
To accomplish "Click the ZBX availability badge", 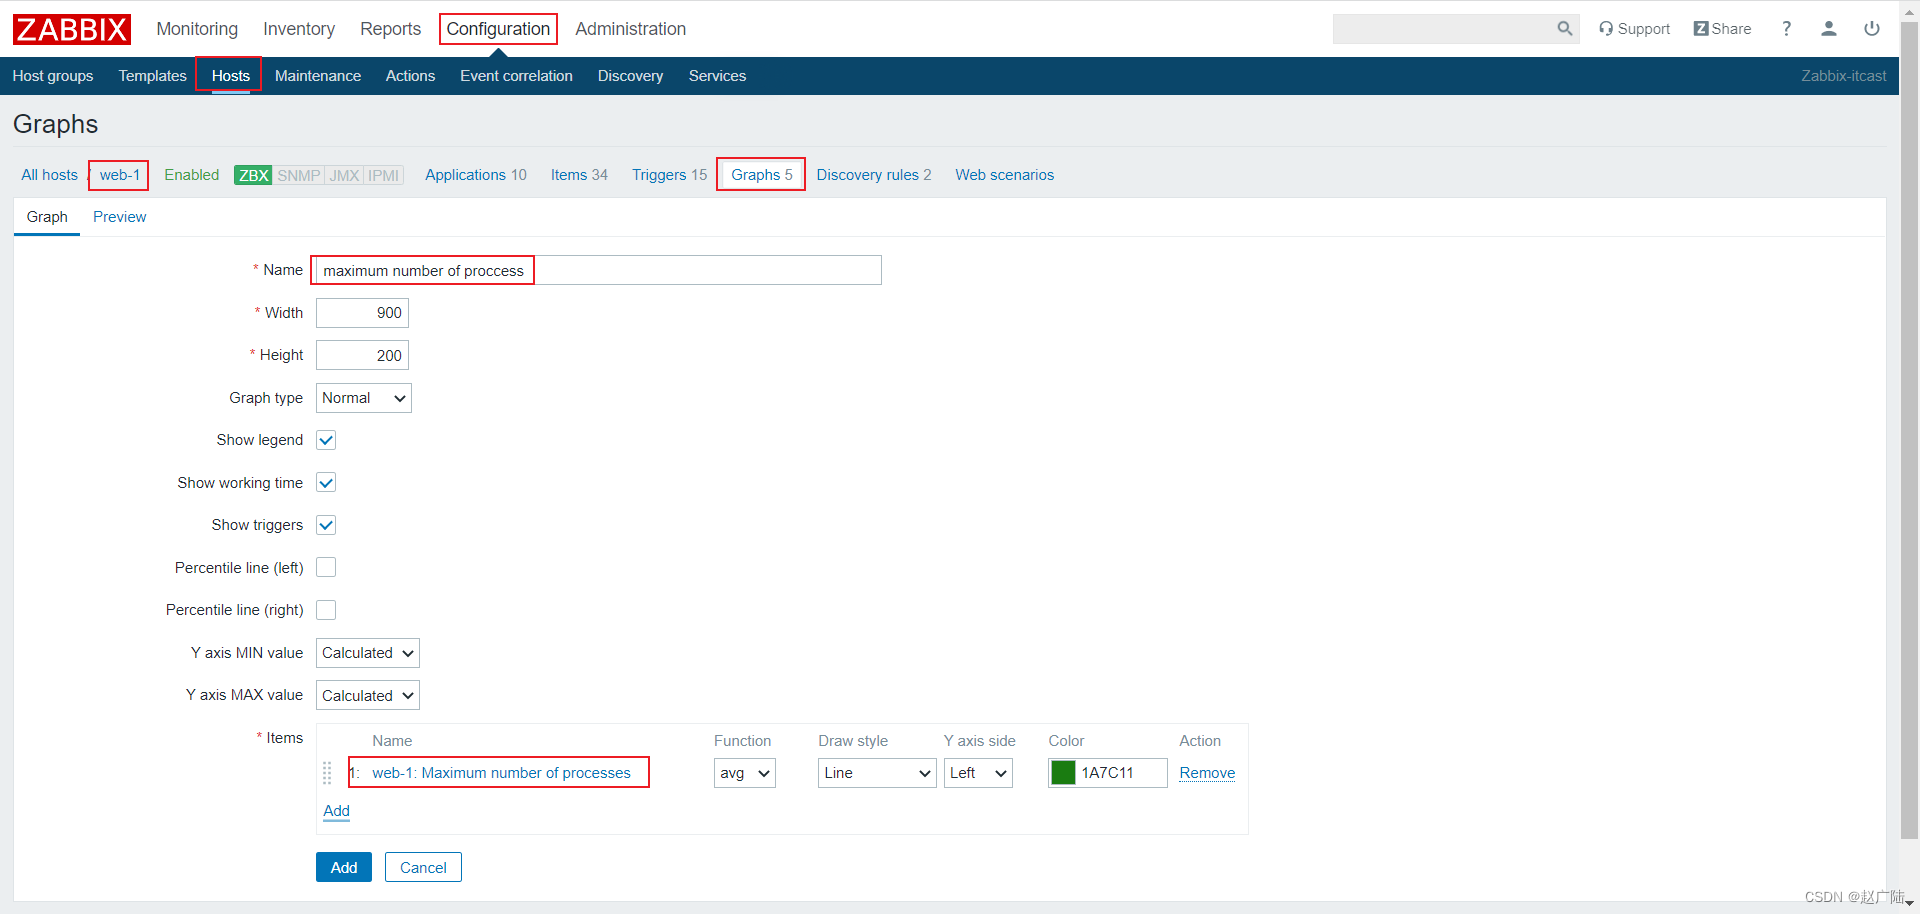I will [x=253, y=175].
